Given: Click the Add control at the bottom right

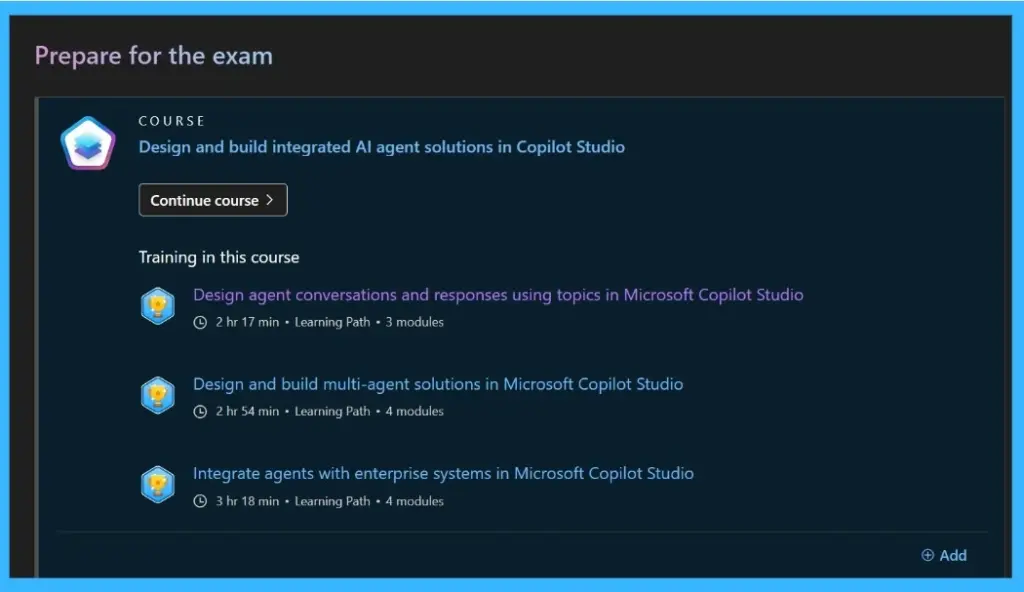Looking at the screenshot, I should click(951, 555).
